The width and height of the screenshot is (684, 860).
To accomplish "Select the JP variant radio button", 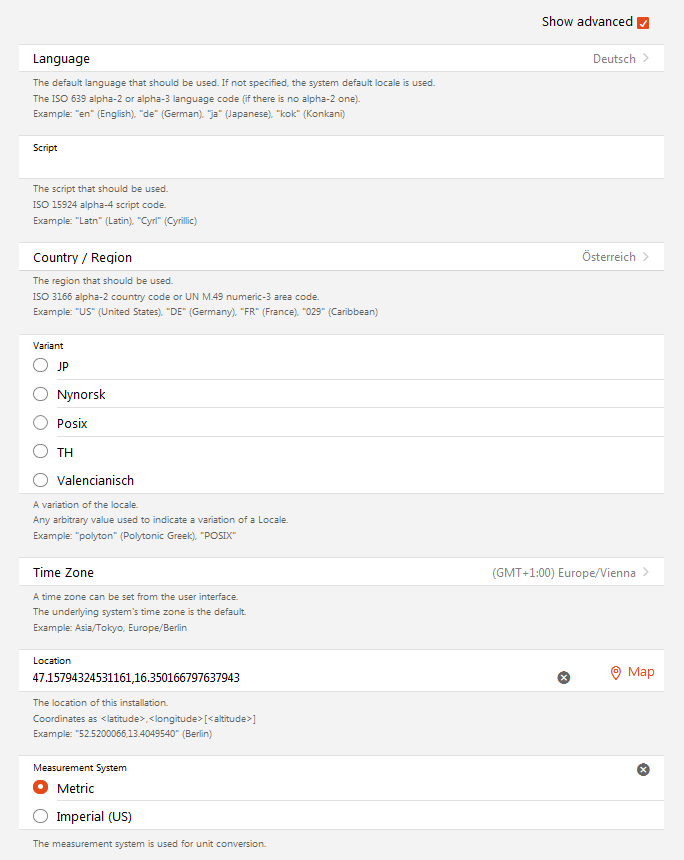I will tap(41, 366).
